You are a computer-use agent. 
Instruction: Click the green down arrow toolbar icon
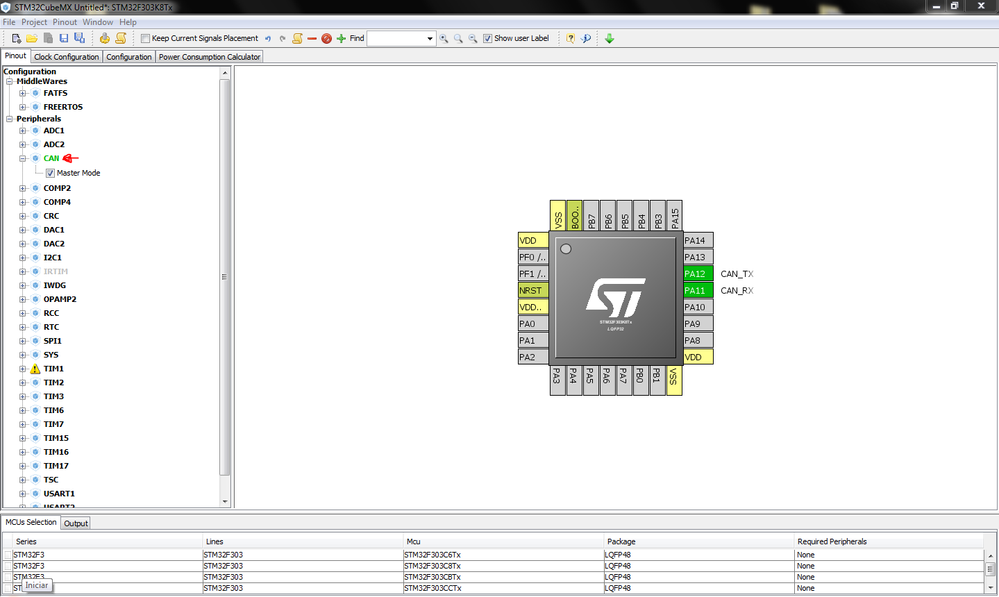[610, 38]
